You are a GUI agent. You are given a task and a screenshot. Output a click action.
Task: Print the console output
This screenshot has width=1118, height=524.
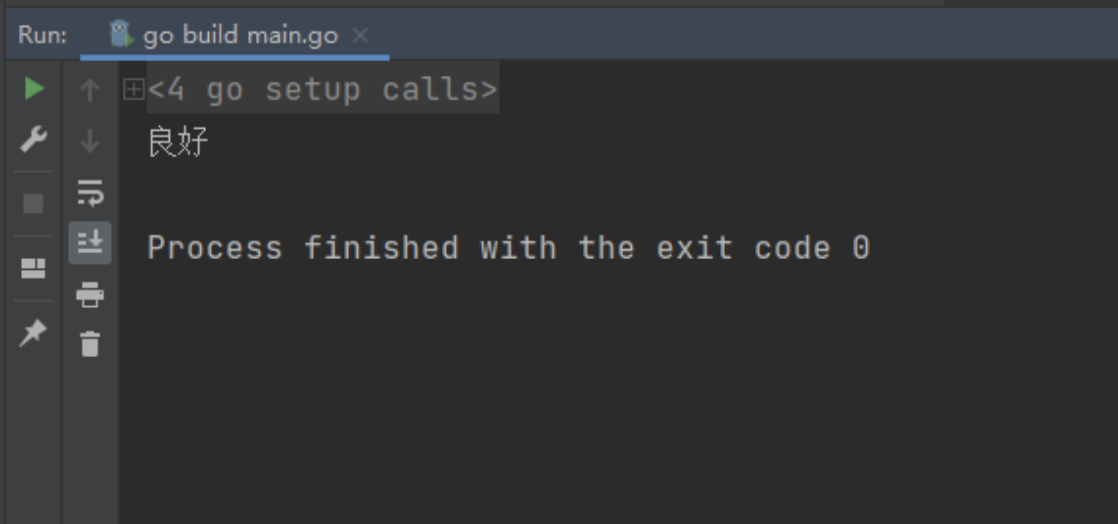90,294
